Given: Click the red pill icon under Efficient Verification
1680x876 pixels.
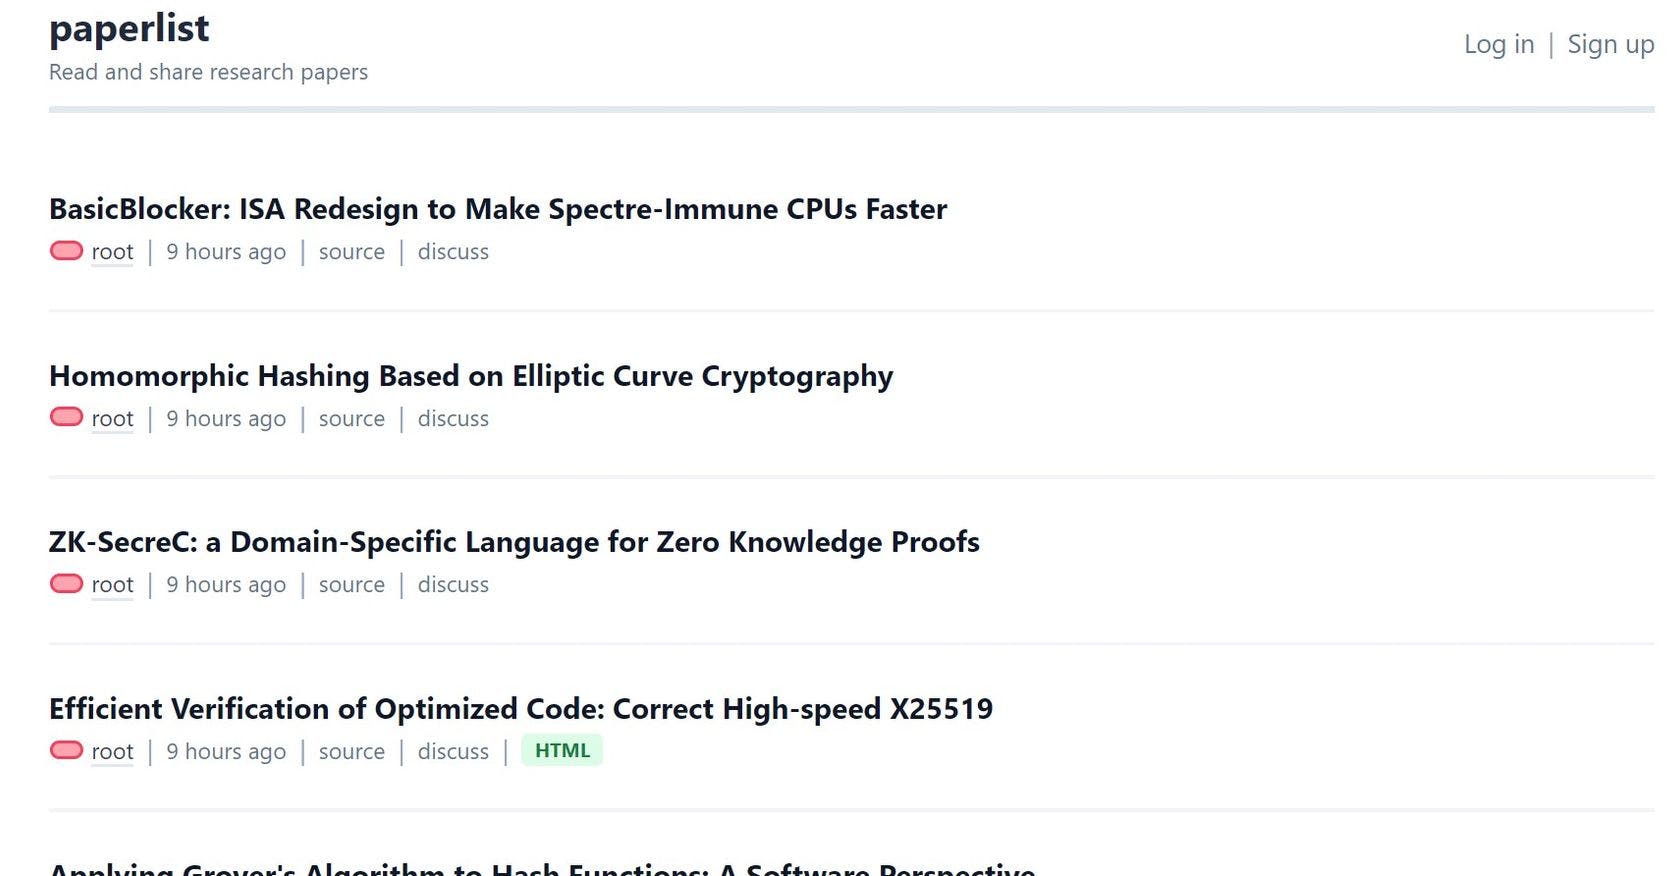Looking at the screenshot, I should click(x=66, y=750).
